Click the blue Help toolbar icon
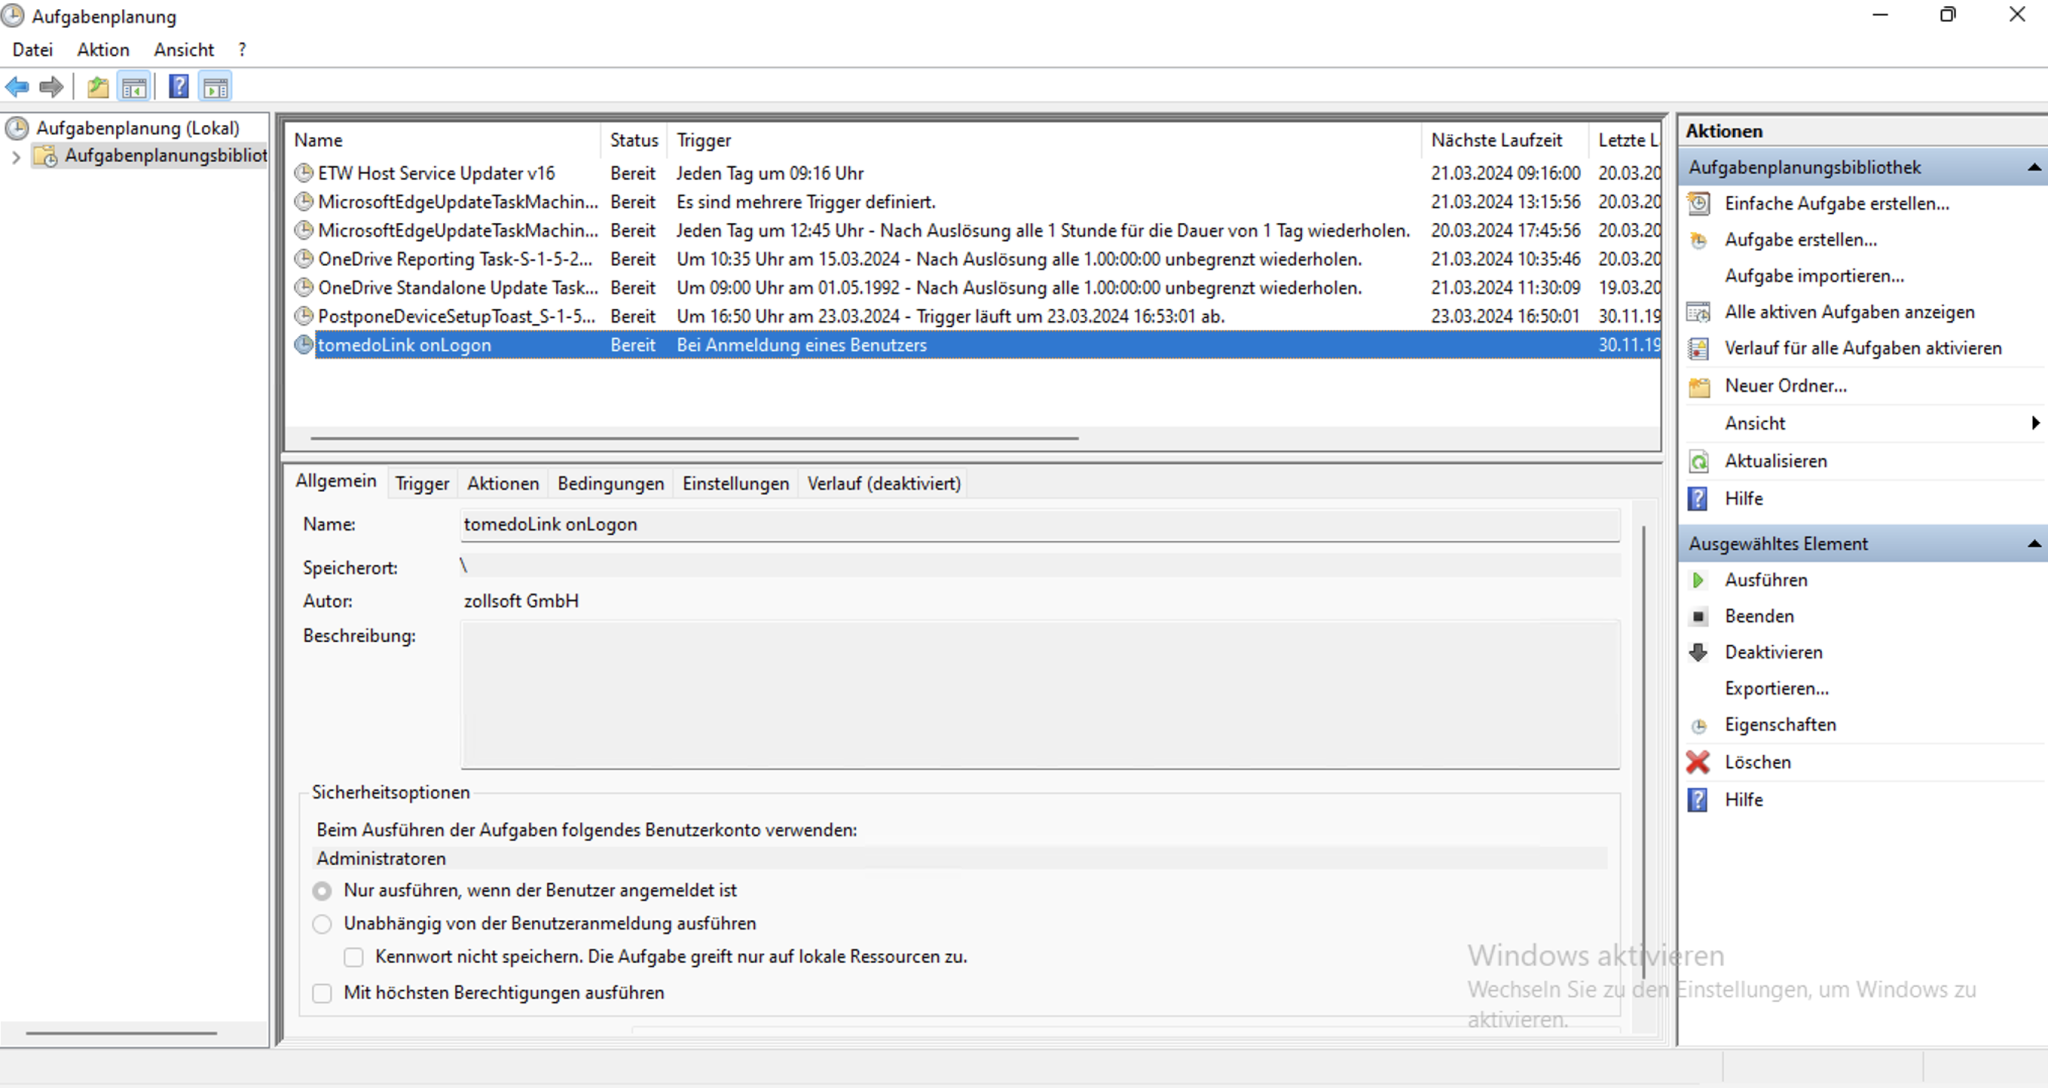The width and height of the screenshot is (2048, 1088). click(x=179, y=87)
